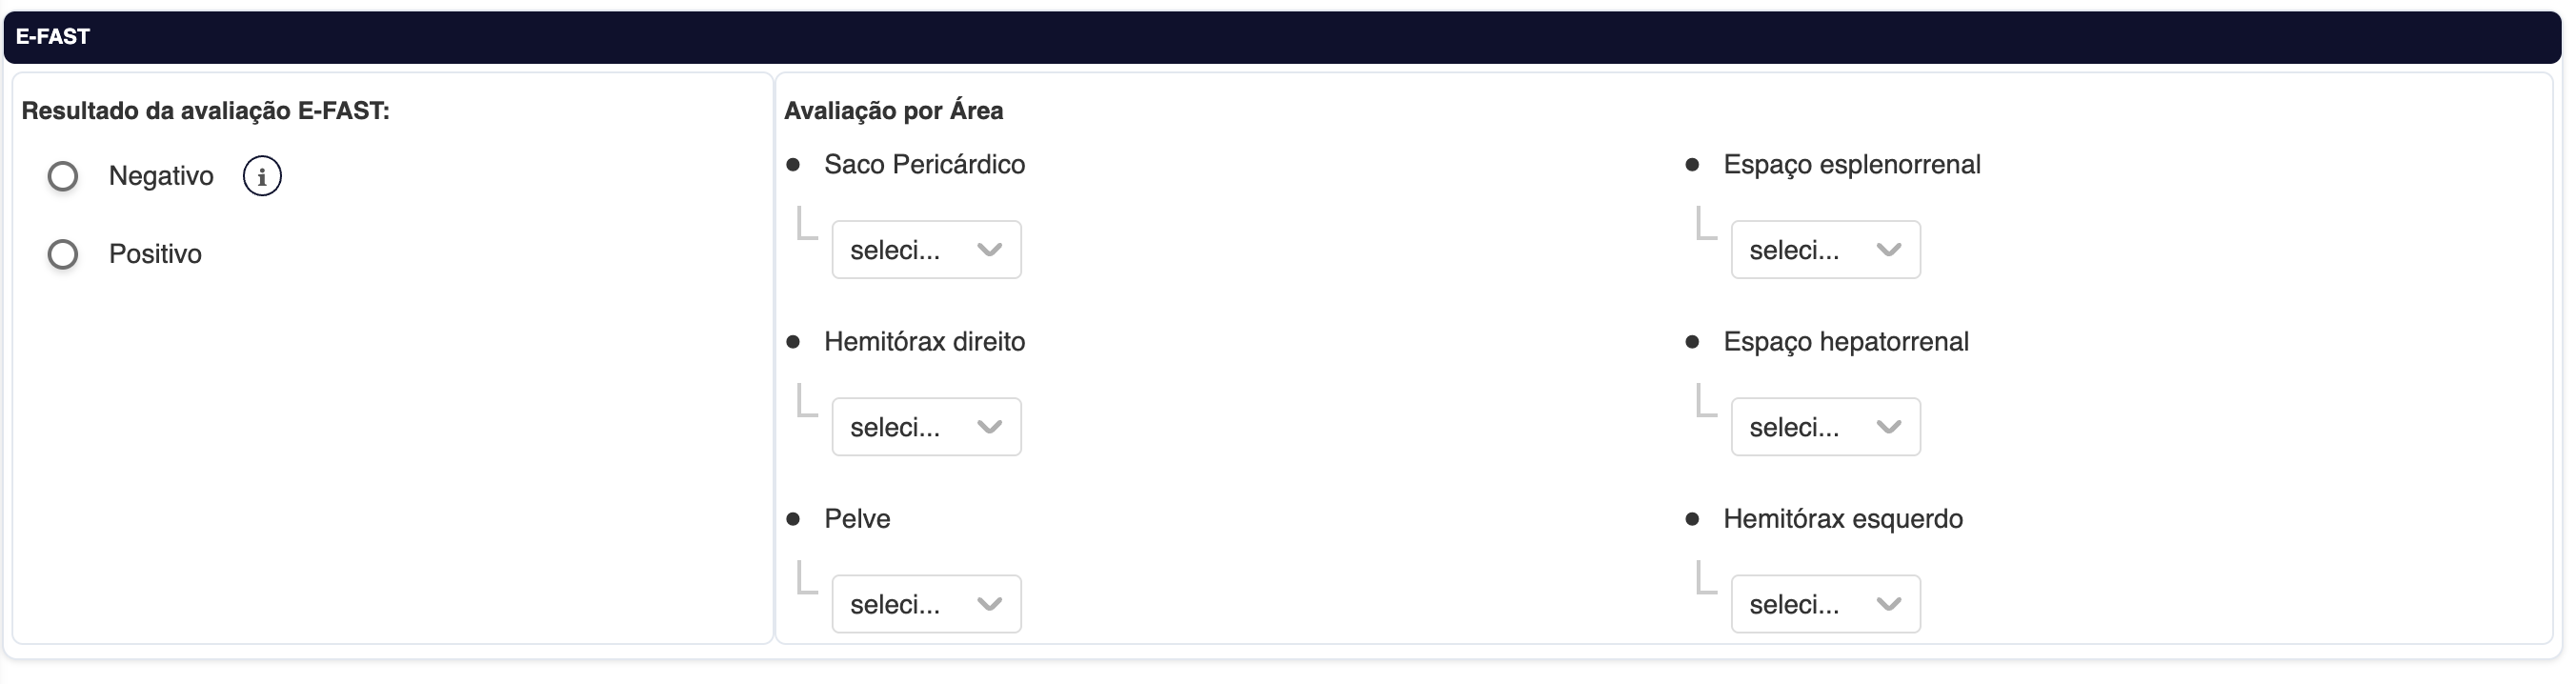The image size is (2576, 684).
Task: Select the Positivo radio button
Action: [x=63, y=255]
